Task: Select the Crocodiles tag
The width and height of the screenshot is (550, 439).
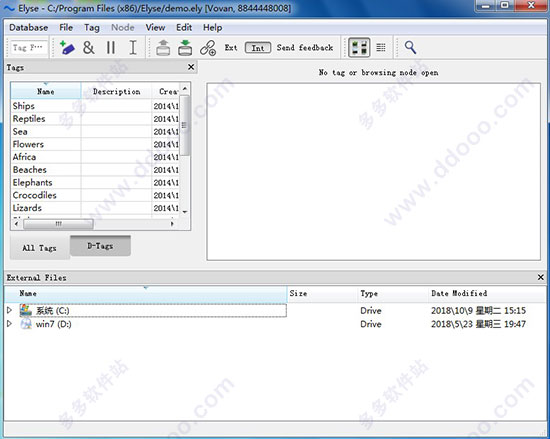Action: [x=34, y=195]
